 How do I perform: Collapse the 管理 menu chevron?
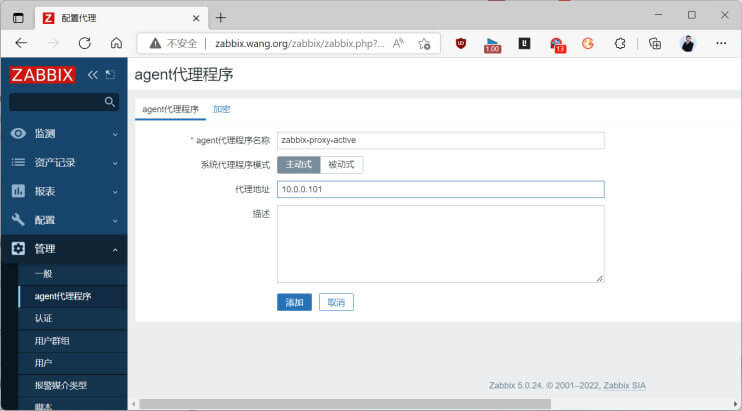pos(115,250)
